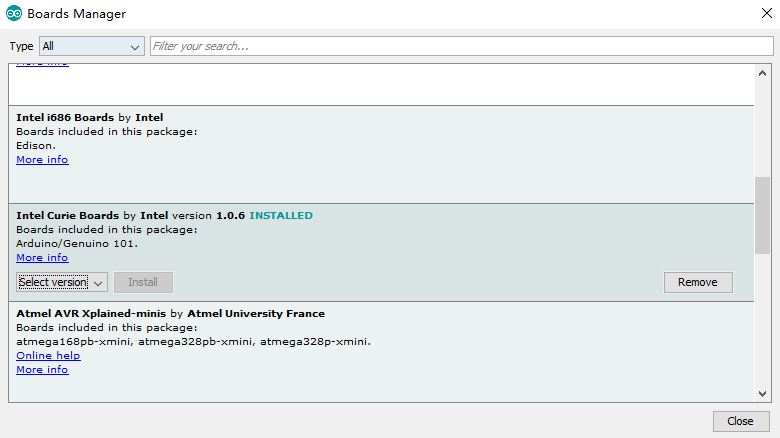
Task: Open More info link for Intel Curie Boards
Action: [42, 258]
